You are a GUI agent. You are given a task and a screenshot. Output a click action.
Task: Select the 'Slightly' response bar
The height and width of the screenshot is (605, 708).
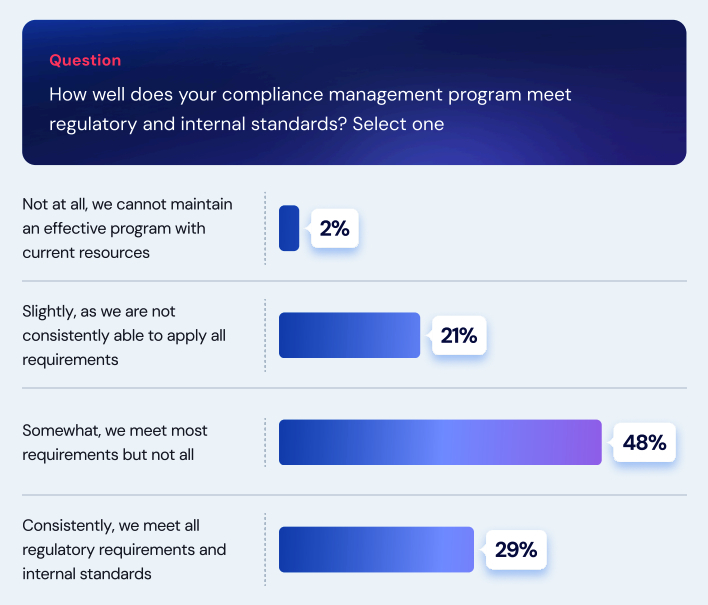[x=349, y=335]
